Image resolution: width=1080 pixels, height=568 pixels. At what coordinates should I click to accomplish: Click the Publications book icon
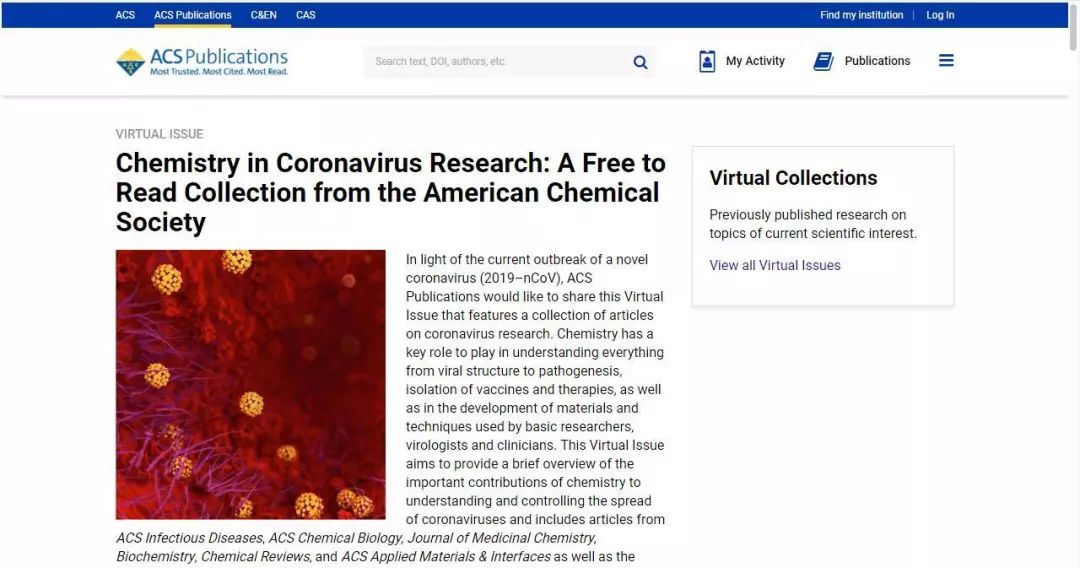[x=823, y=61]
